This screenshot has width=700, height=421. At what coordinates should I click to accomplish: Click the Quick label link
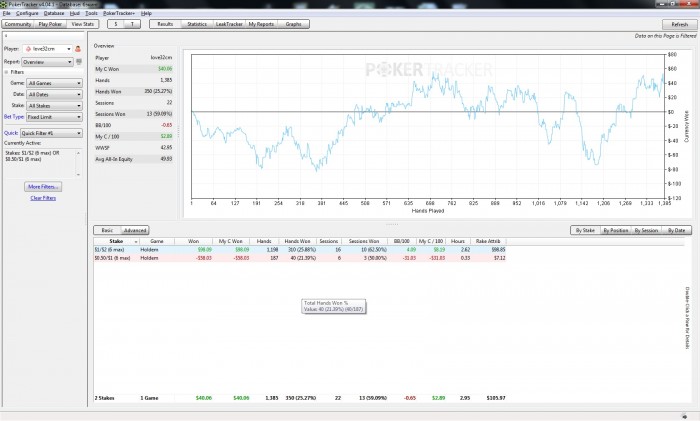(x=11, y=133)
